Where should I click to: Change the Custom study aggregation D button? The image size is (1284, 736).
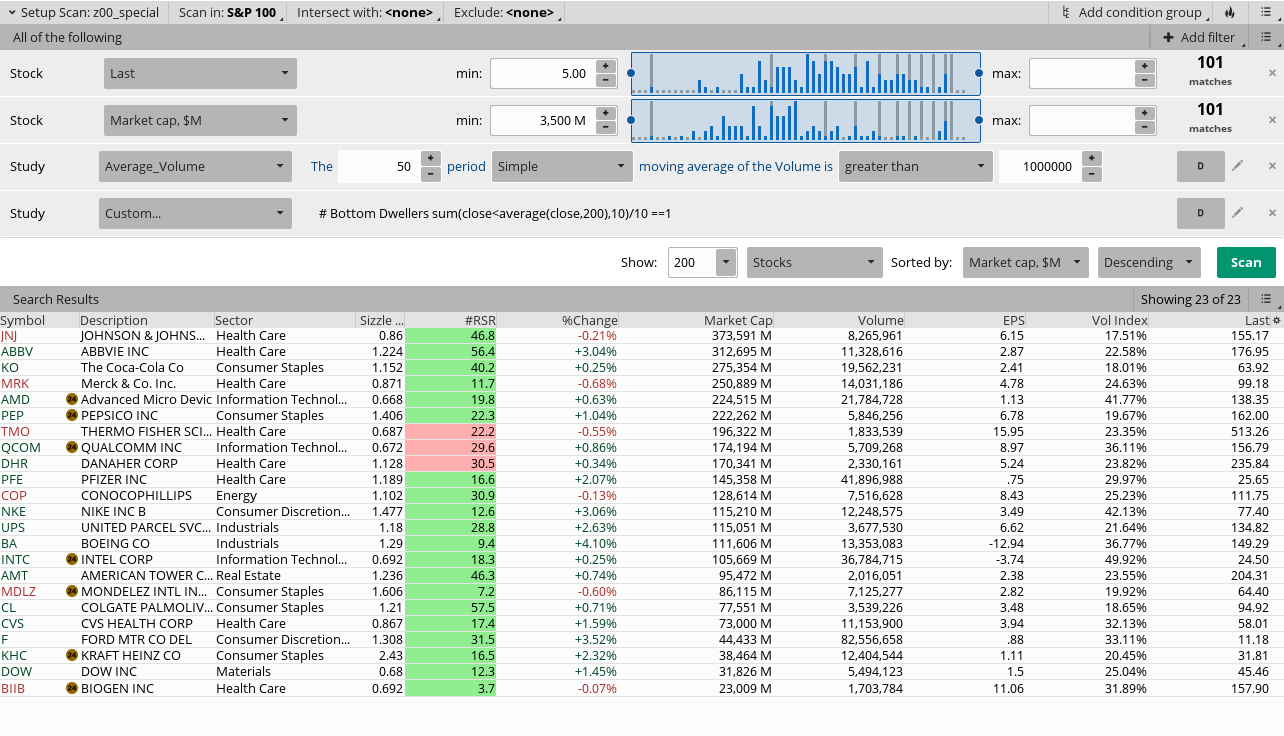[1201, 213]
